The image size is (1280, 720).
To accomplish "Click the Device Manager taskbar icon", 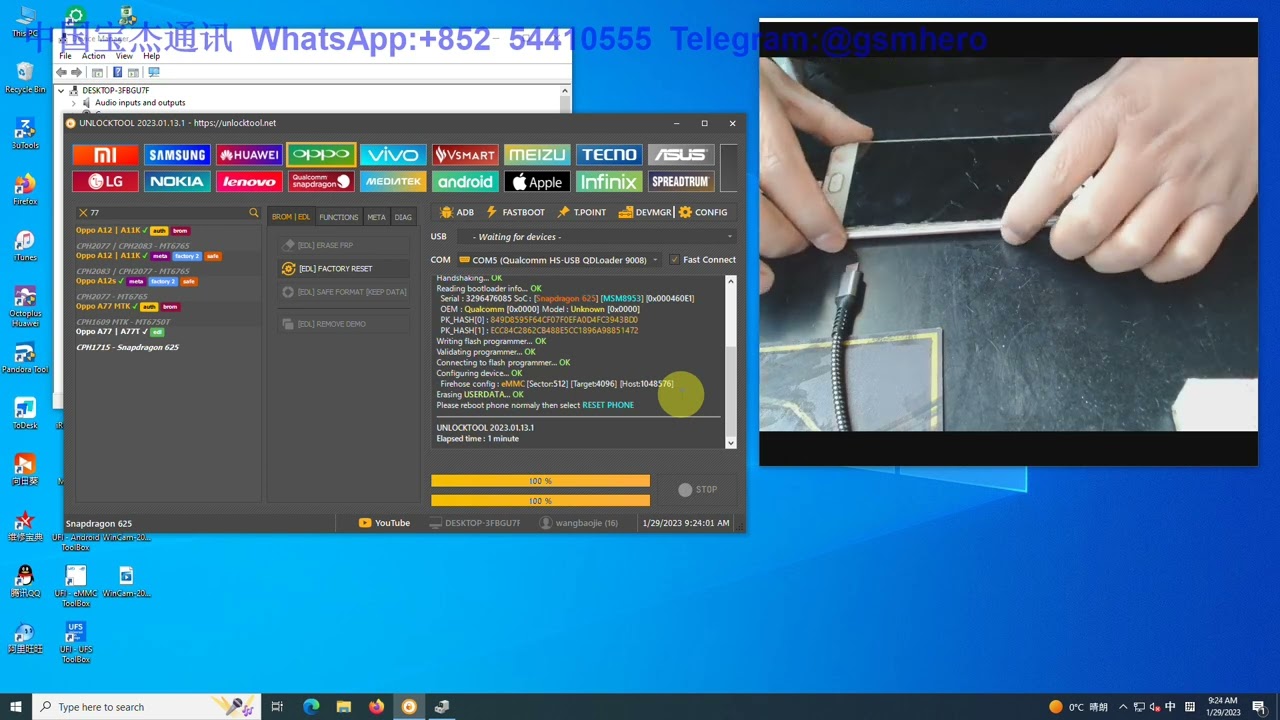I will 441,707.
